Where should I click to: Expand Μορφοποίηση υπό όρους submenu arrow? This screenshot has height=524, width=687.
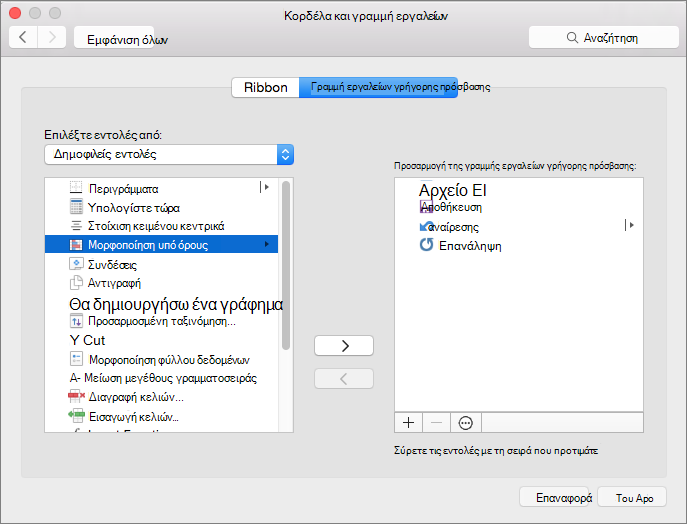(266, 244)
